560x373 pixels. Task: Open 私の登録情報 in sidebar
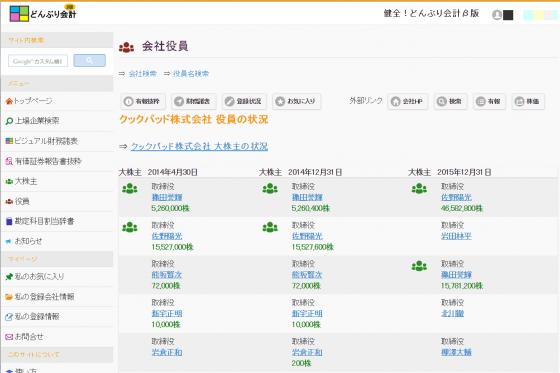click(32, 317)
